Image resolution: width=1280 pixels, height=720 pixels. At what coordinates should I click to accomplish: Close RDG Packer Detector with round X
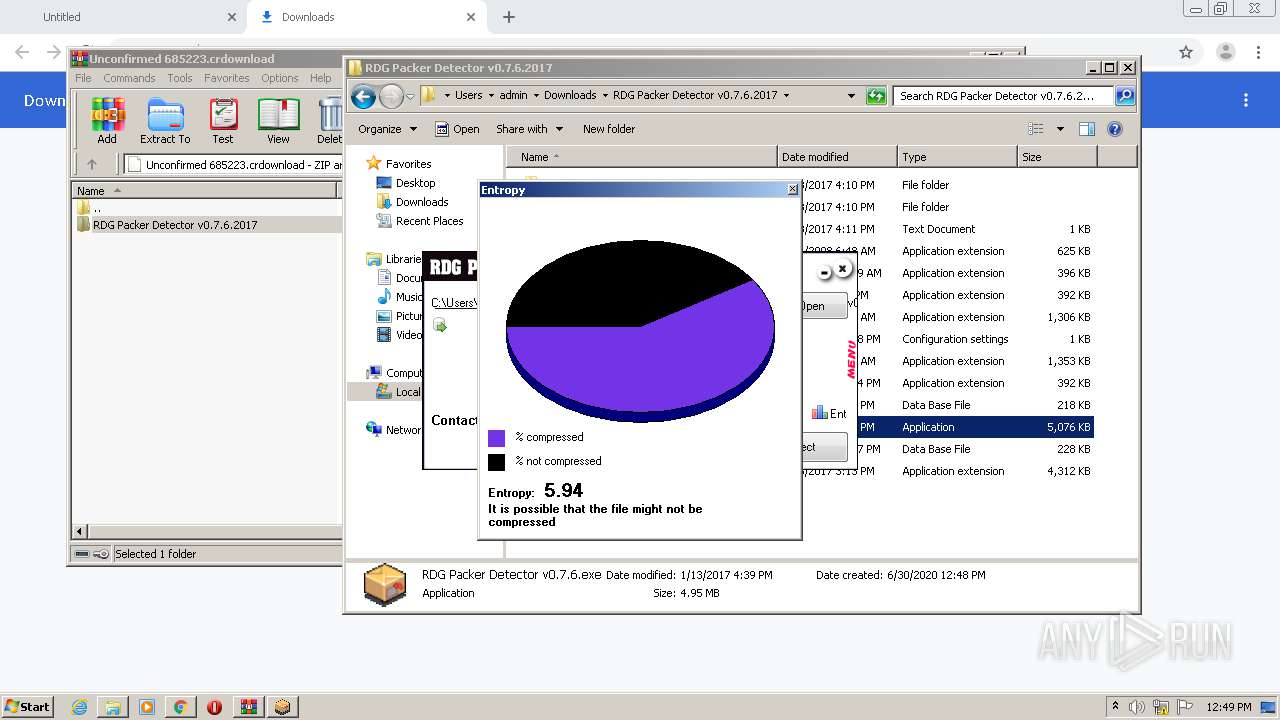(x=842, y=268)
